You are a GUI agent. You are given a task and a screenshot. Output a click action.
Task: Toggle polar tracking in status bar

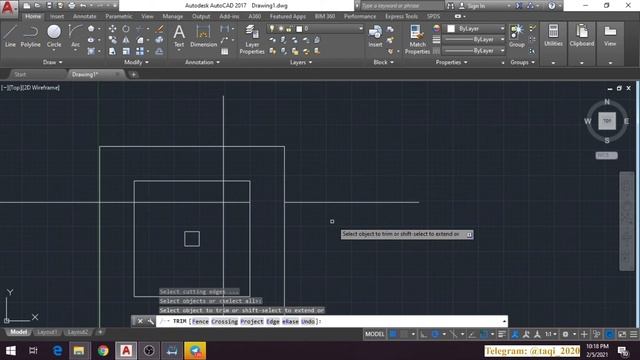[435, 334]
